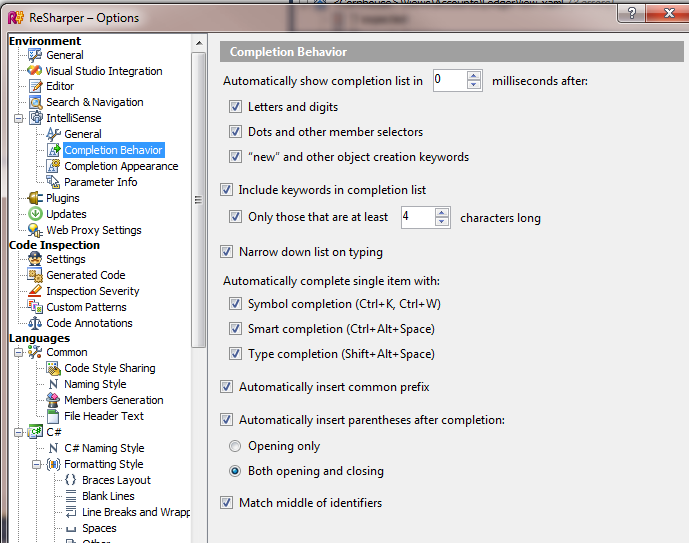Screen dimensions: 689x543
Task: Click the Completion Behavior icon
Action: 54,150
